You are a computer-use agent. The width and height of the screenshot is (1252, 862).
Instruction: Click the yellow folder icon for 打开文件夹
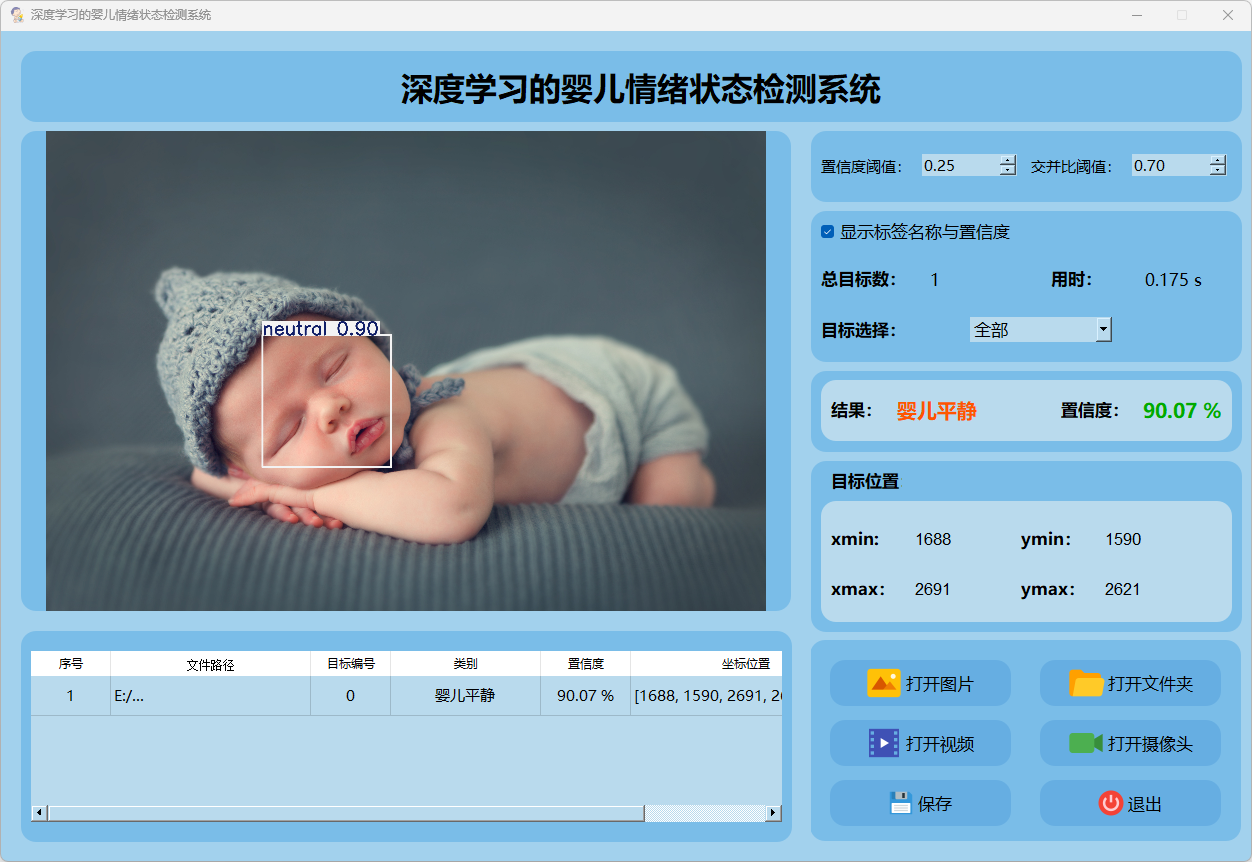coord(1086,683)
